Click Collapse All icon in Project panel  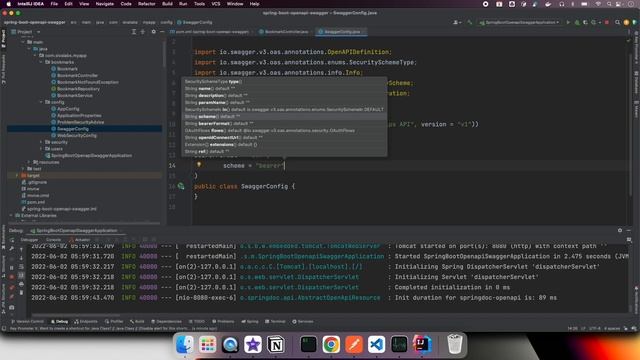coord(143,31)
